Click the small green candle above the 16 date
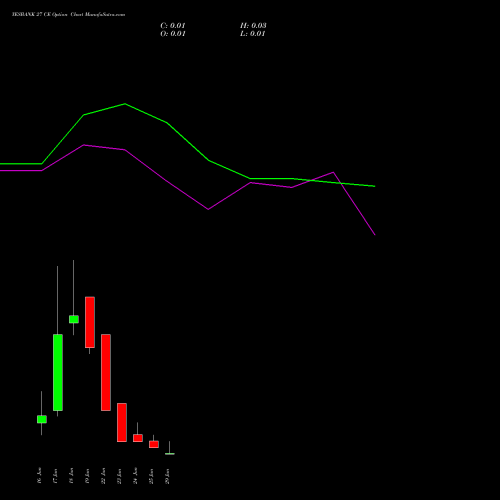Screen dimensions: 500x500 (42, 419)
